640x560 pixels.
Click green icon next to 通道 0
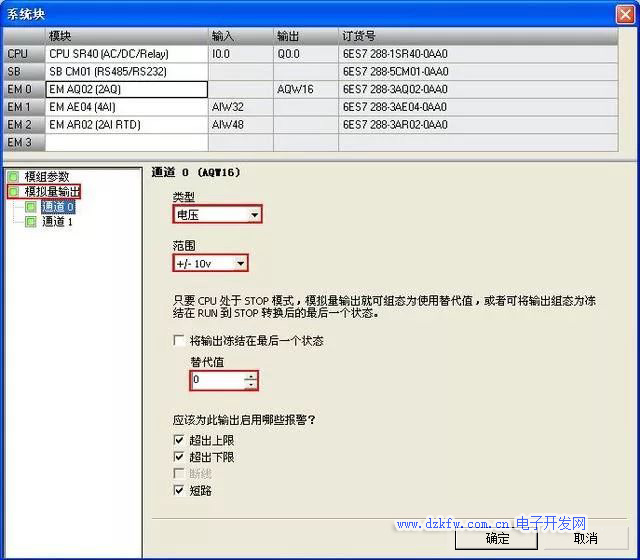tap(31, 207)
